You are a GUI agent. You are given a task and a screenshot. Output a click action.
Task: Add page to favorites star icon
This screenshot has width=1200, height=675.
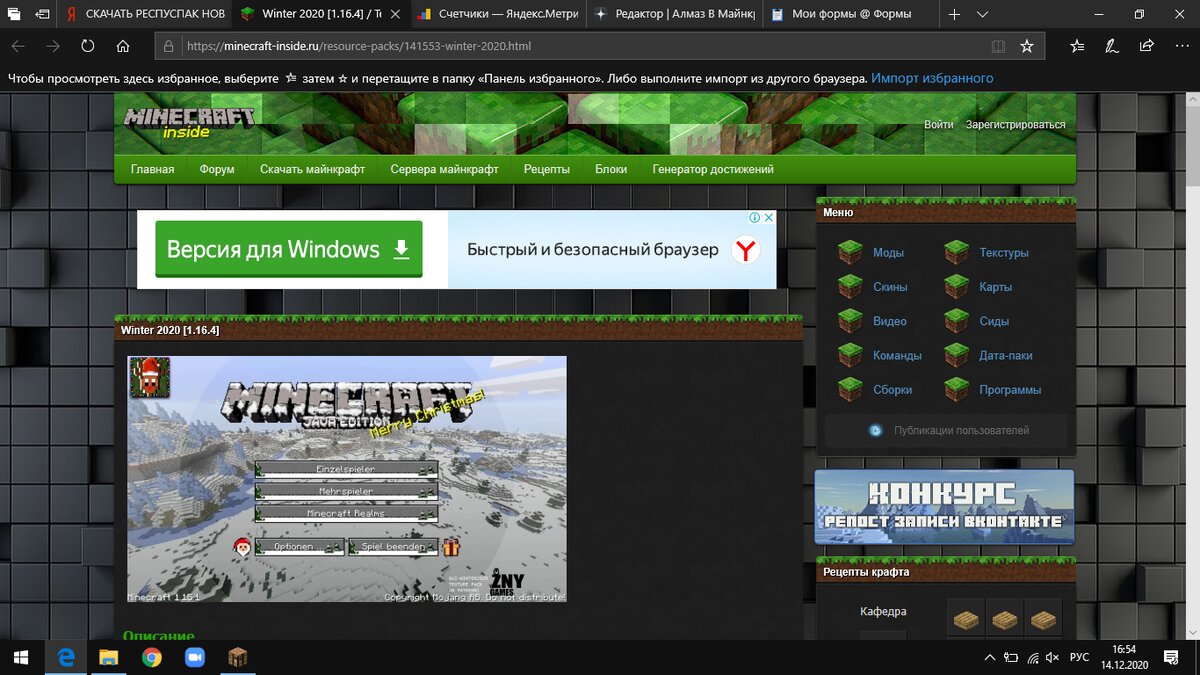(1026, 46)
